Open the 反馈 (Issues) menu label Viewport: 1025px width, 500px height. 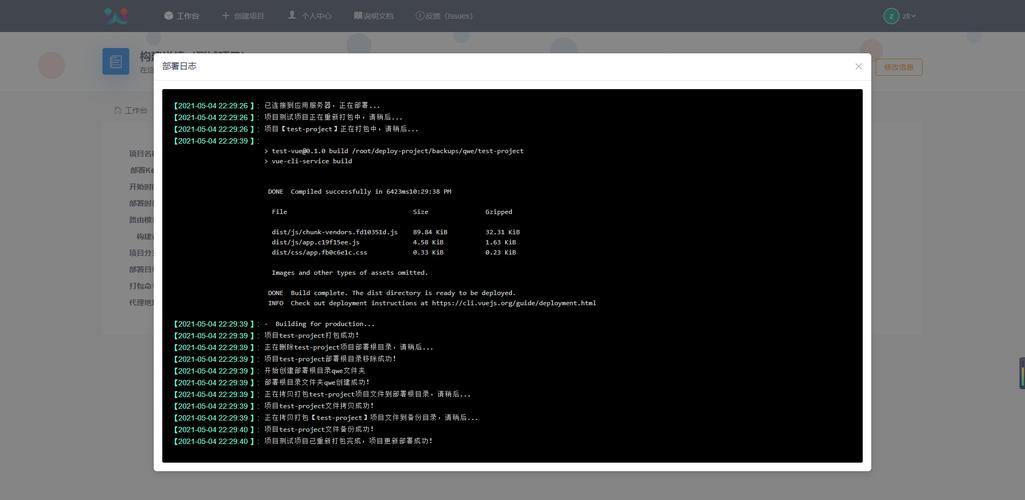(449, 16)
